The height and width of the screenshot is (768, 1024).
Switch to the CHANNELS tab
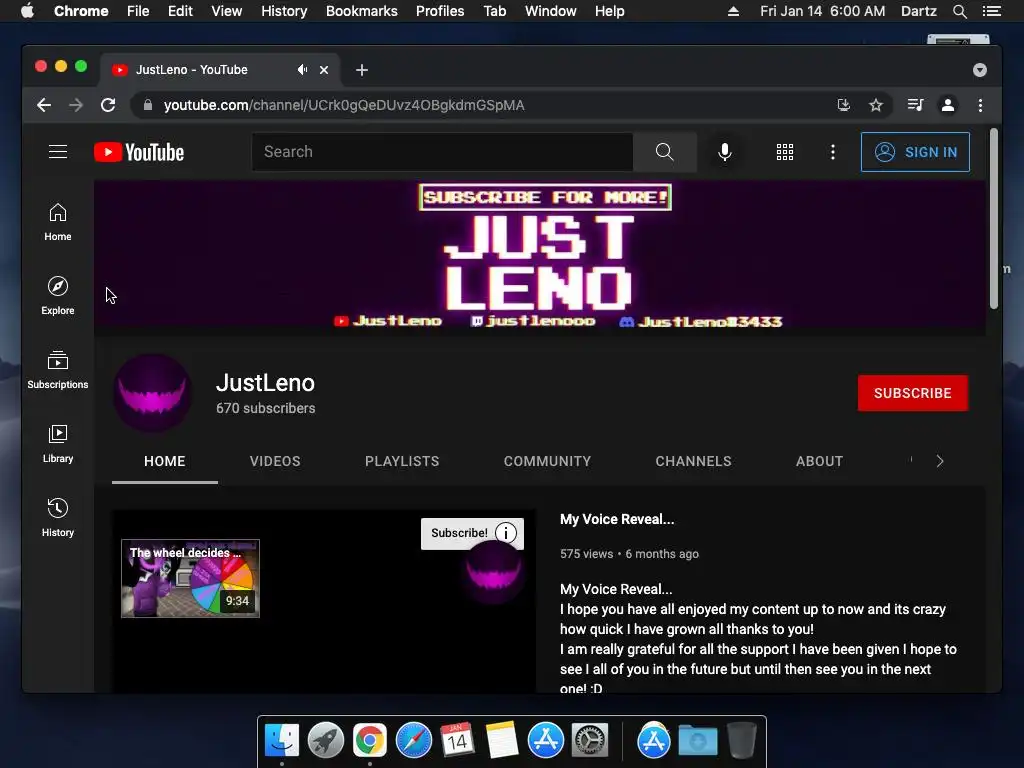pos(694,461)
